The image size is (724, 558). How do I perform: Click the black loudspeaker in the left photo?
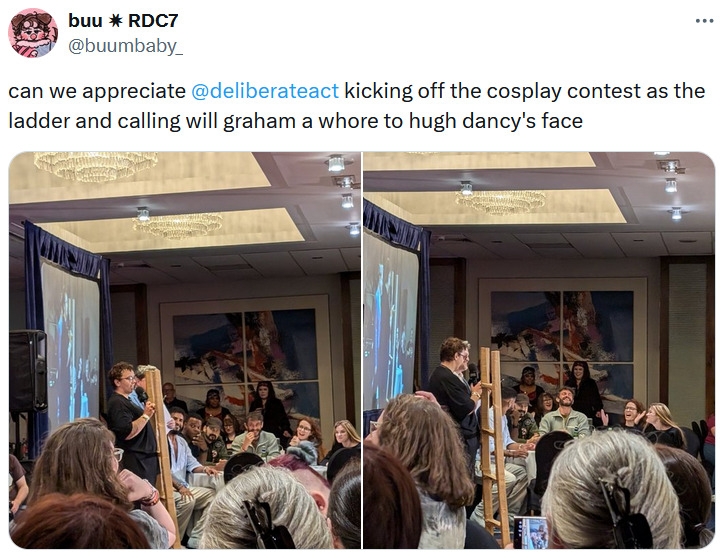pos(28,371)
